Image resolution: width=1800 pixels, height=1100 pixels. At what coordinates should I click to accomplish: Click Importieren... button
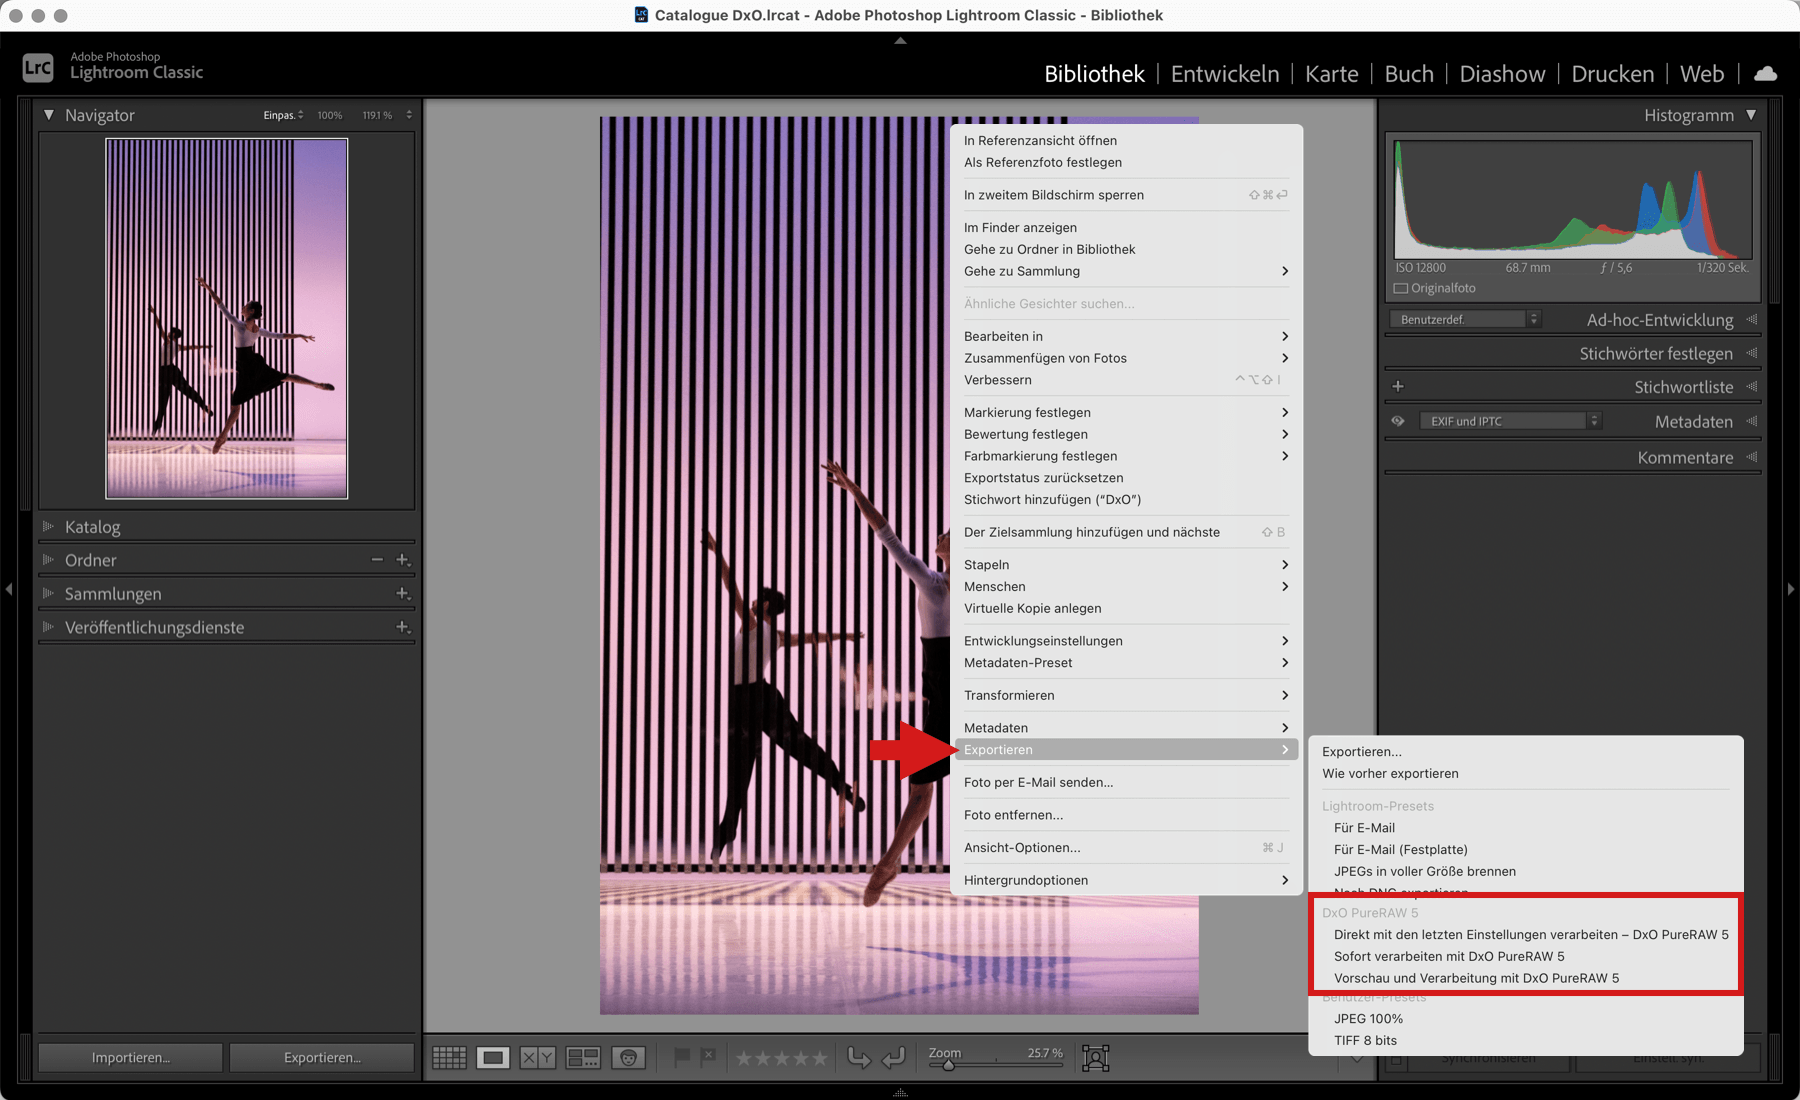130,1058
